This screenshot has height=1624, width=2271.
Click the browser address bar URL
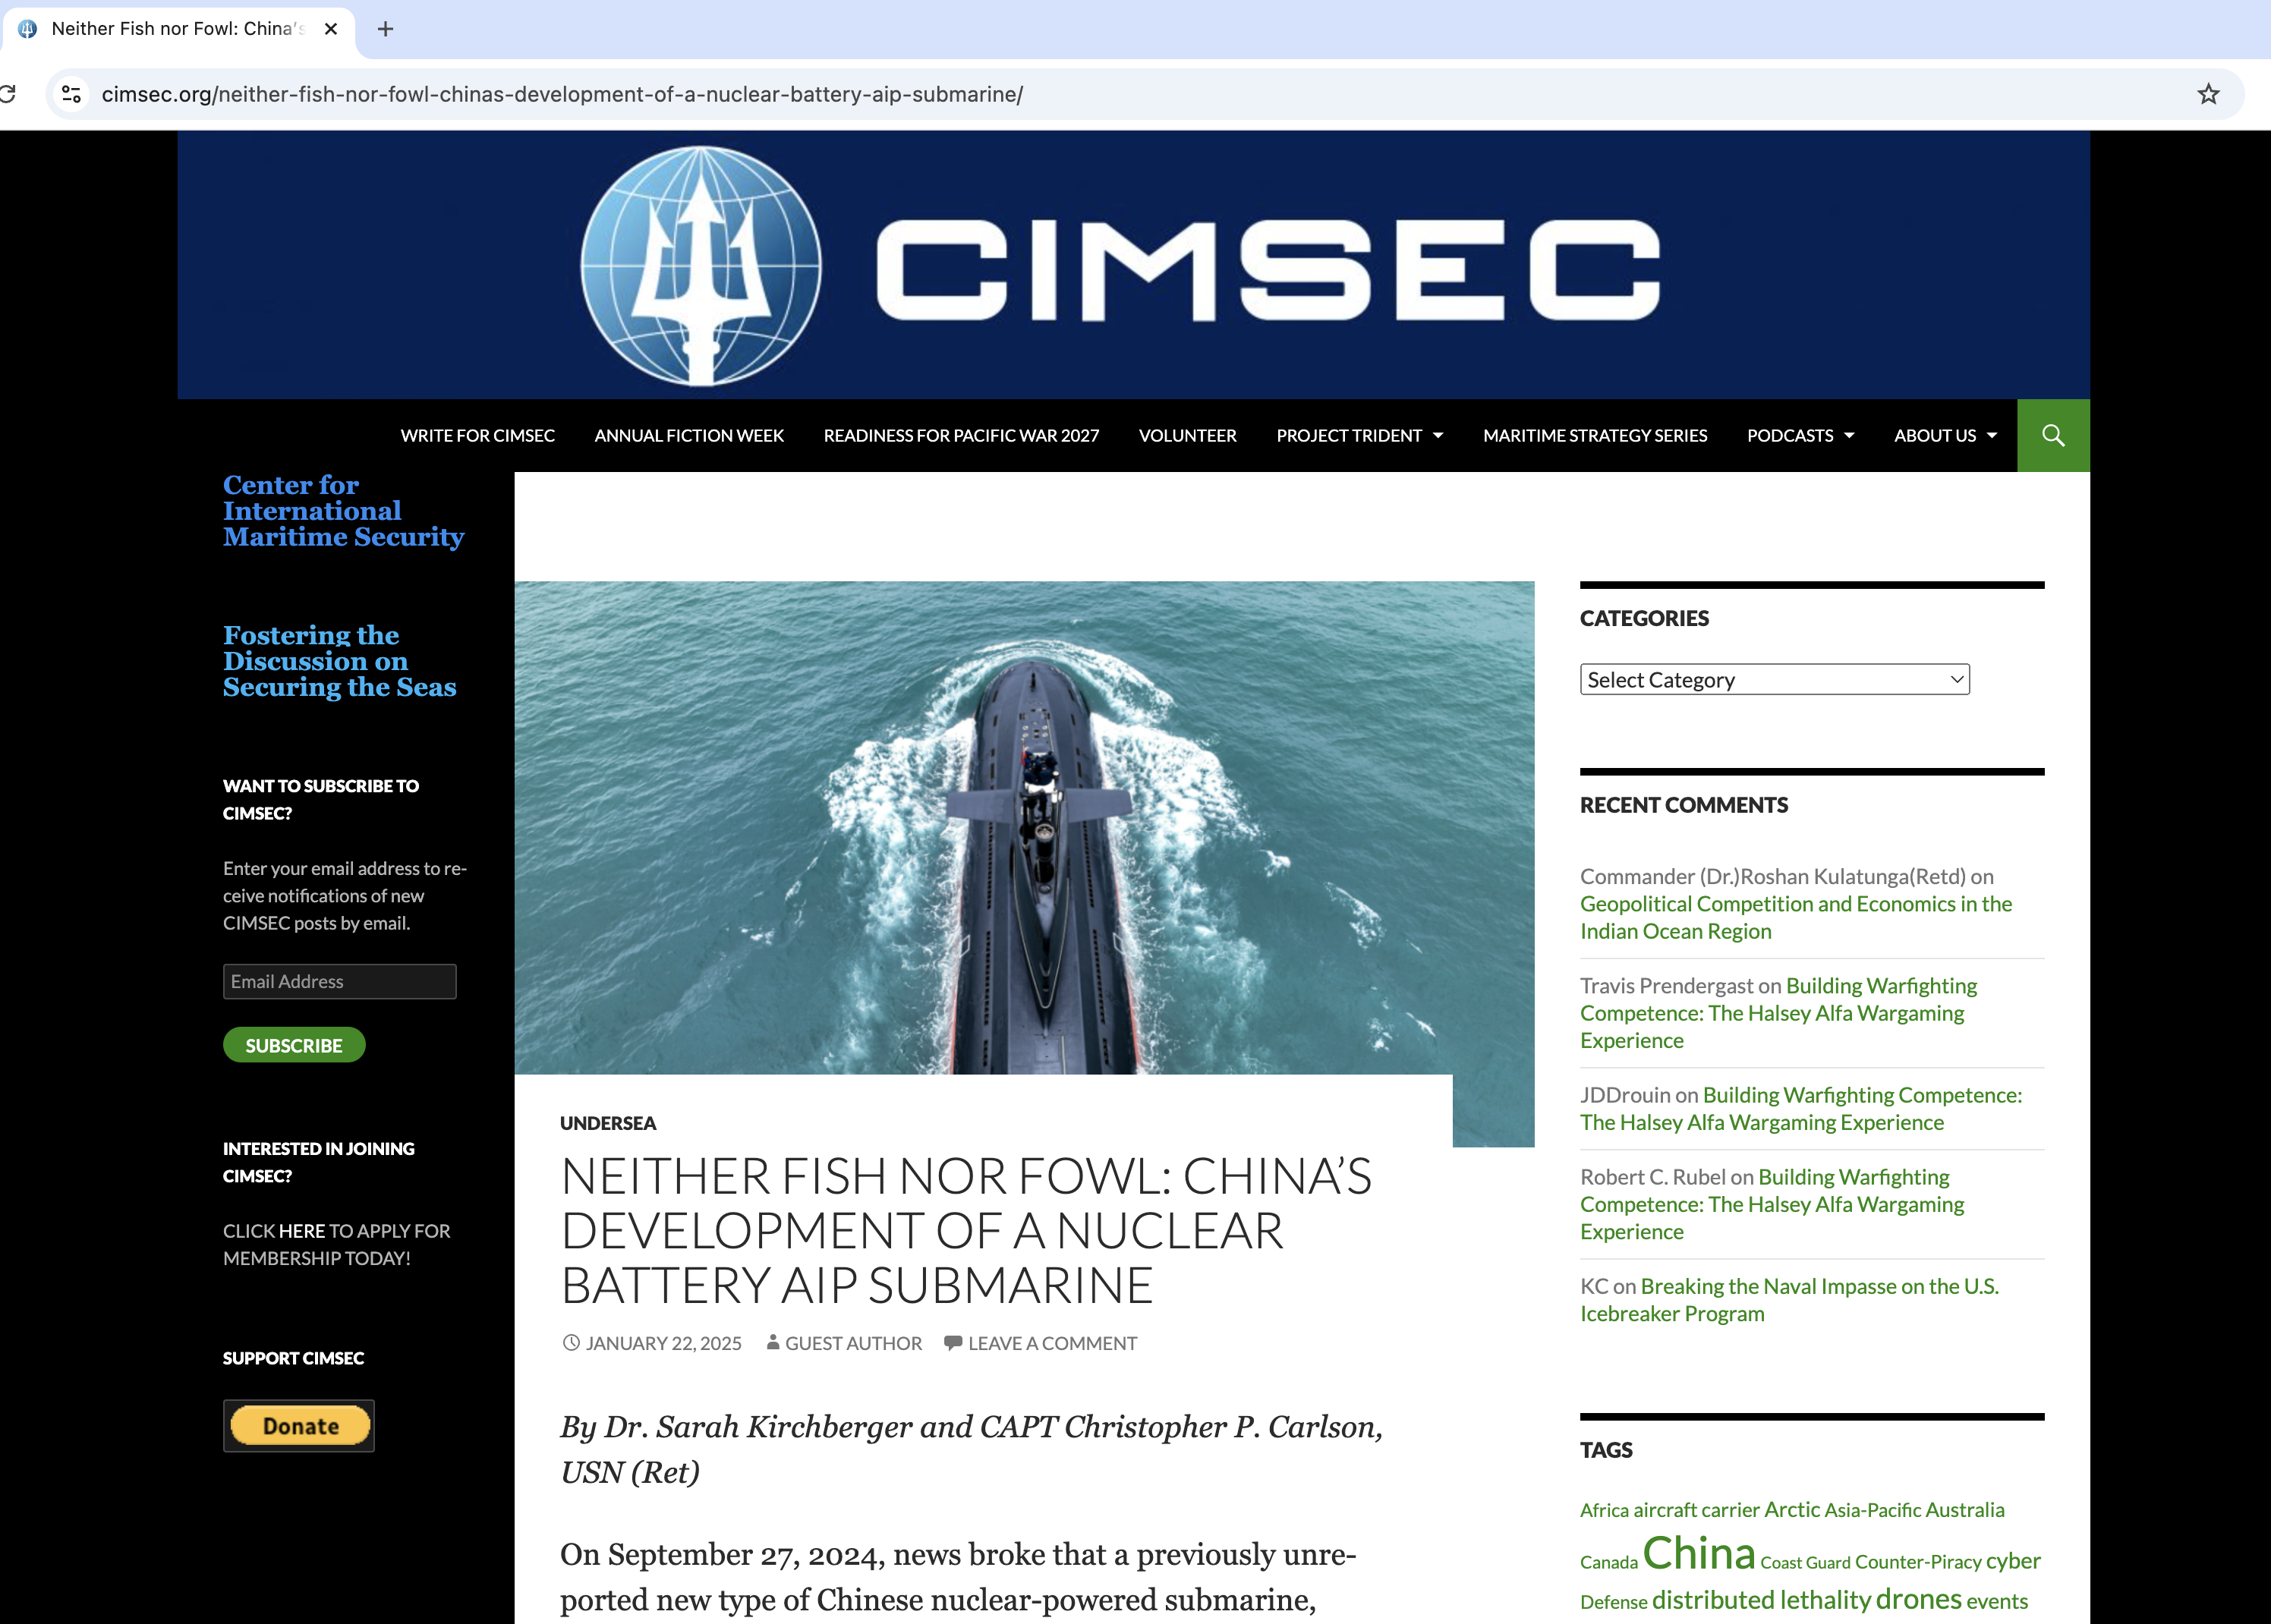[562, 94]
